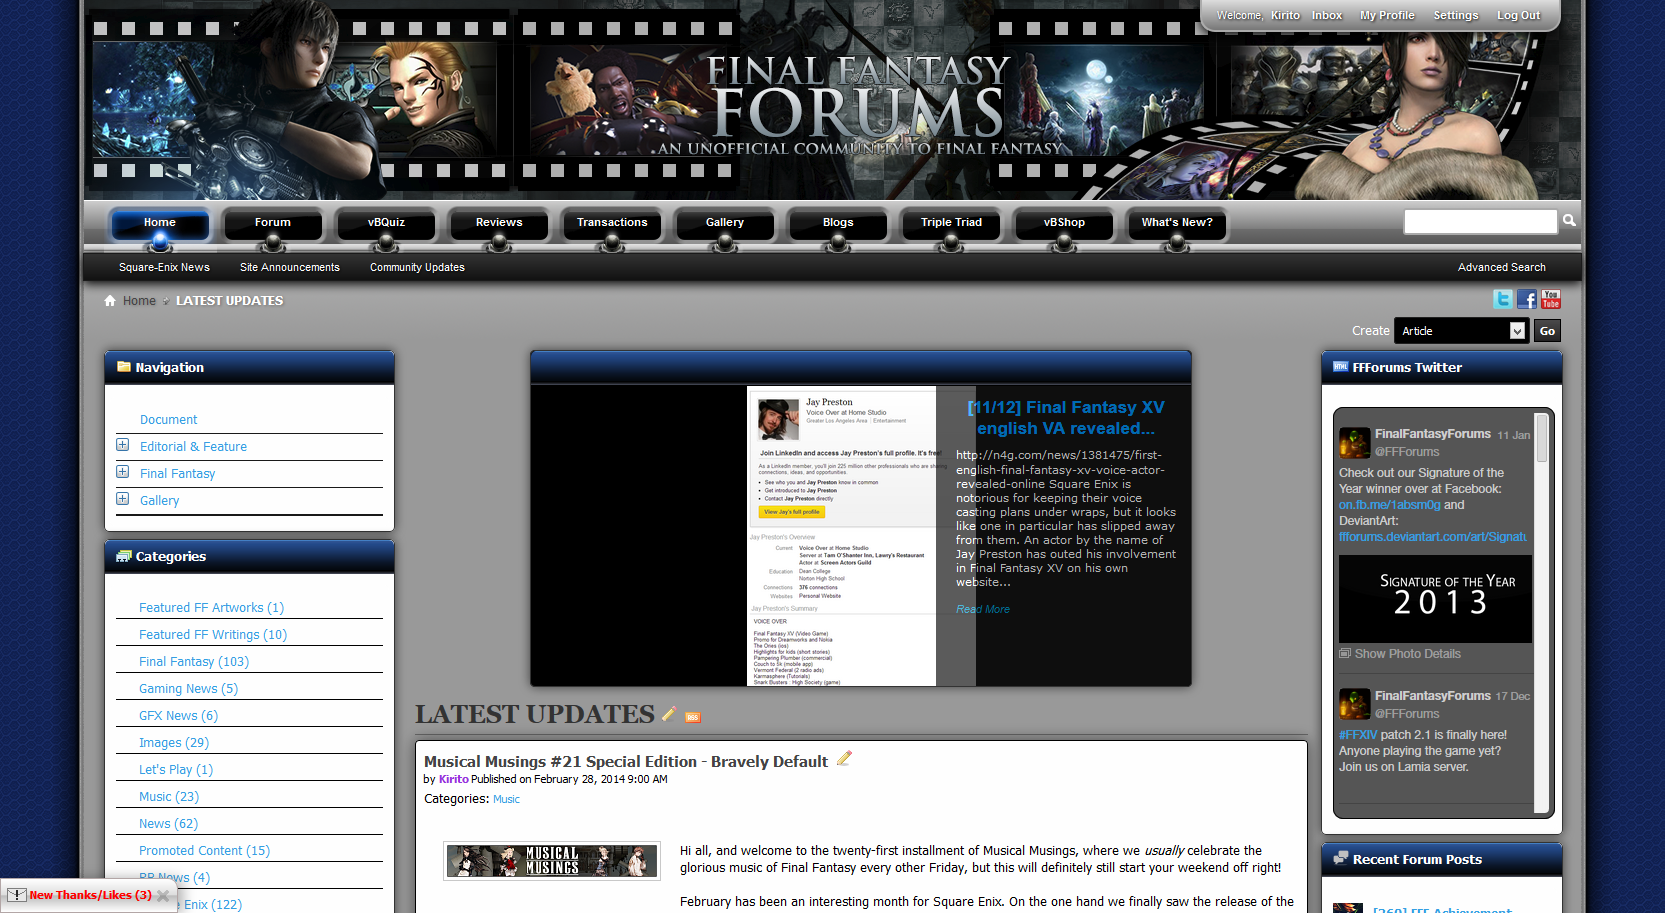Screen dimensions: 1665x913
Task: Open the What's New? tab
Action: 1177,223
